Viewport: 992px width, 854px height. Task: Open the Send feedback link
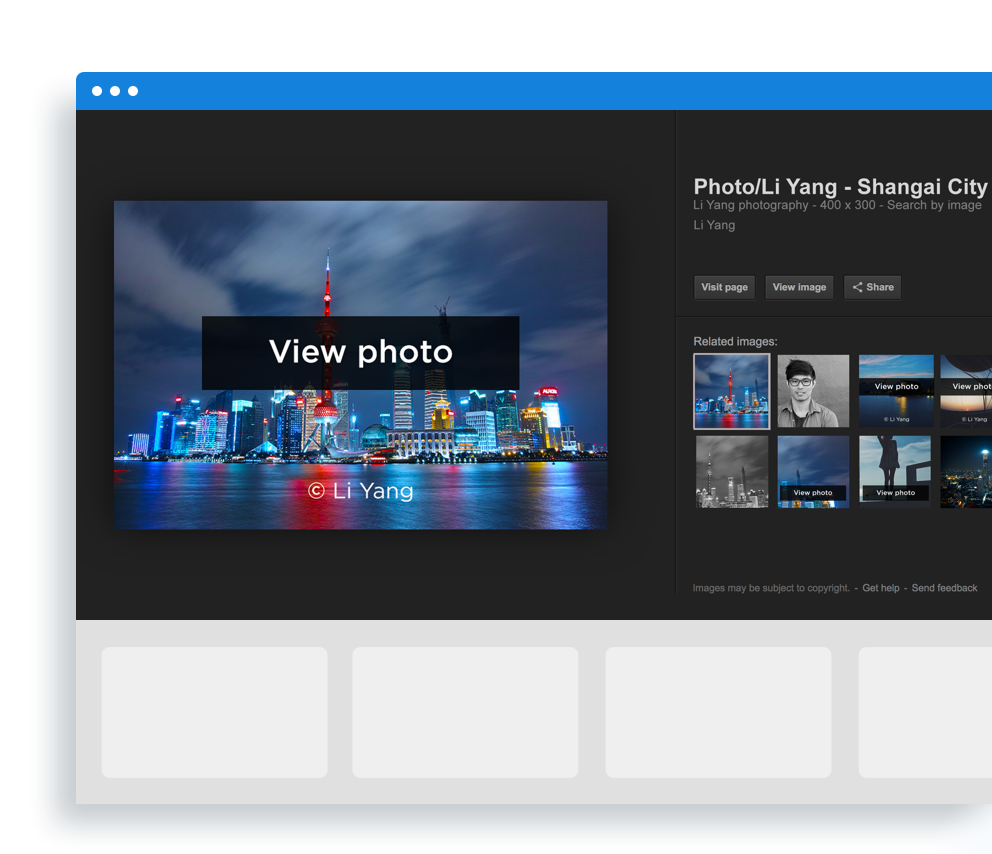click(x=944, y=588)
